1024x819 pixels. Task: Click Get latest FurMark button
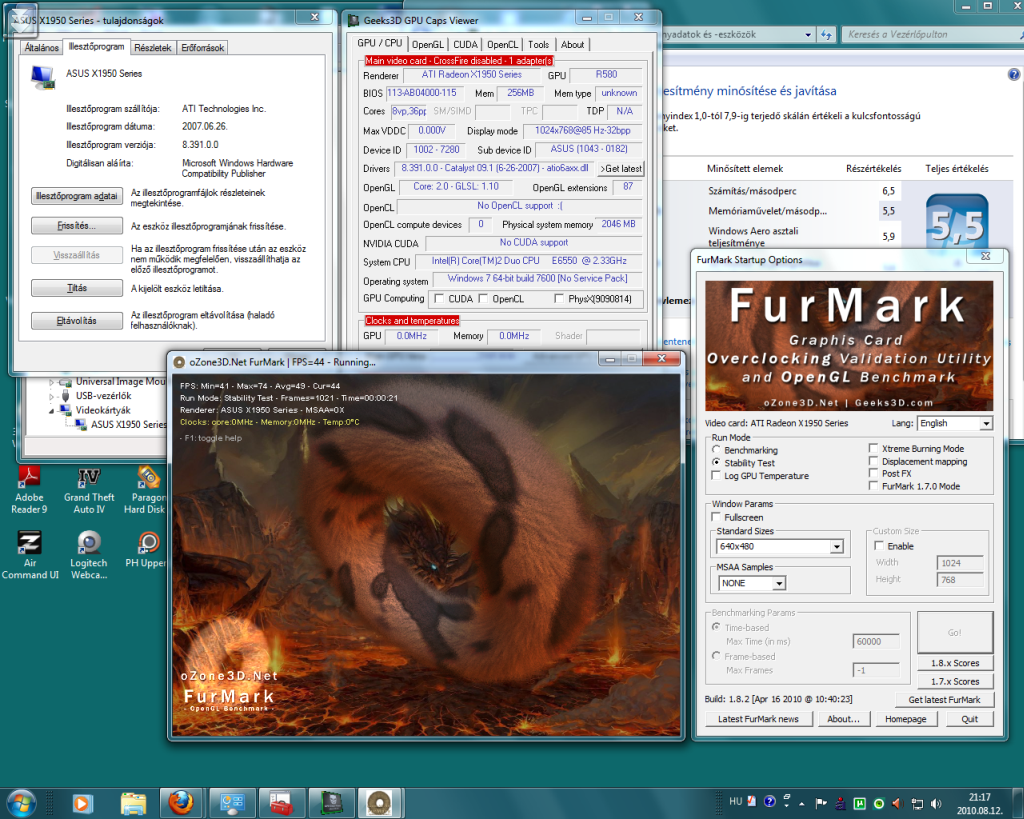coord(944,699)
